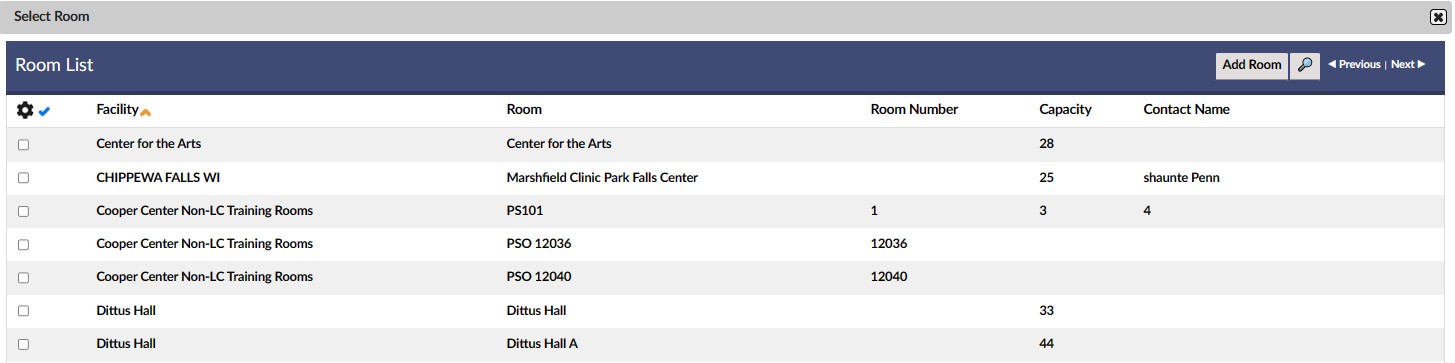Go to Next page of rooms

[1408, 65]
